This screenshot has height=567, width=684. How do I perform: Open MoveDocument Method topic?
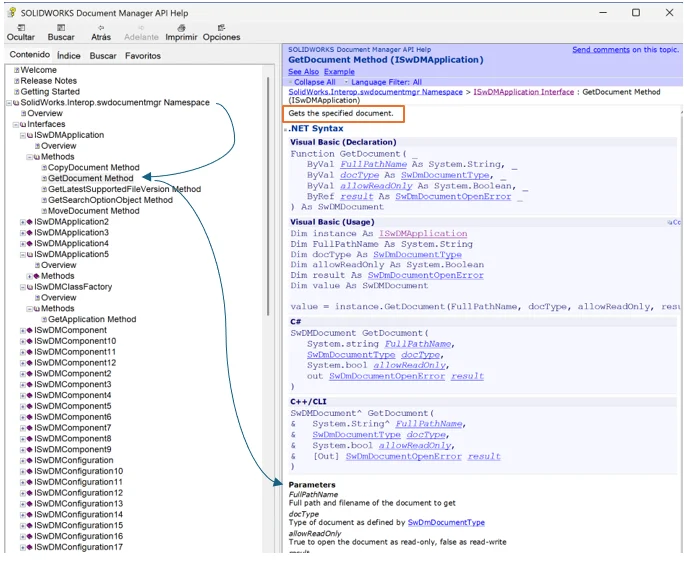(94, 211)
